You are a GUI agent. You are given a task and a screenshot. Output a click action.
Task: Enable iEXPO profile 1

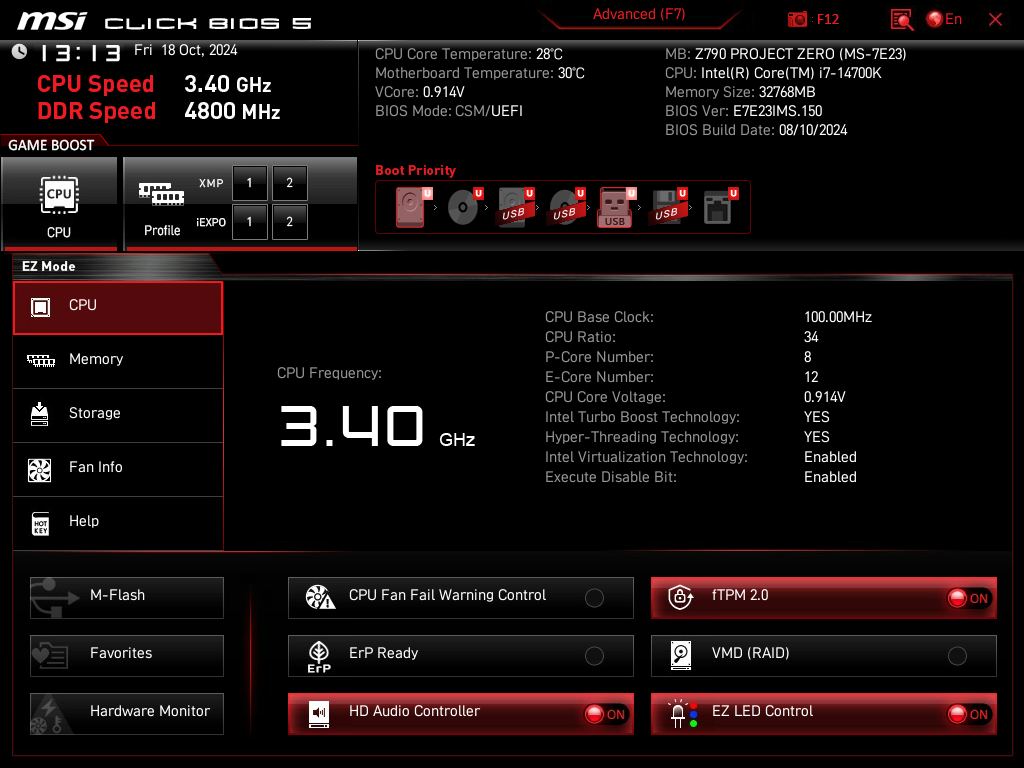tap(249, 222)
